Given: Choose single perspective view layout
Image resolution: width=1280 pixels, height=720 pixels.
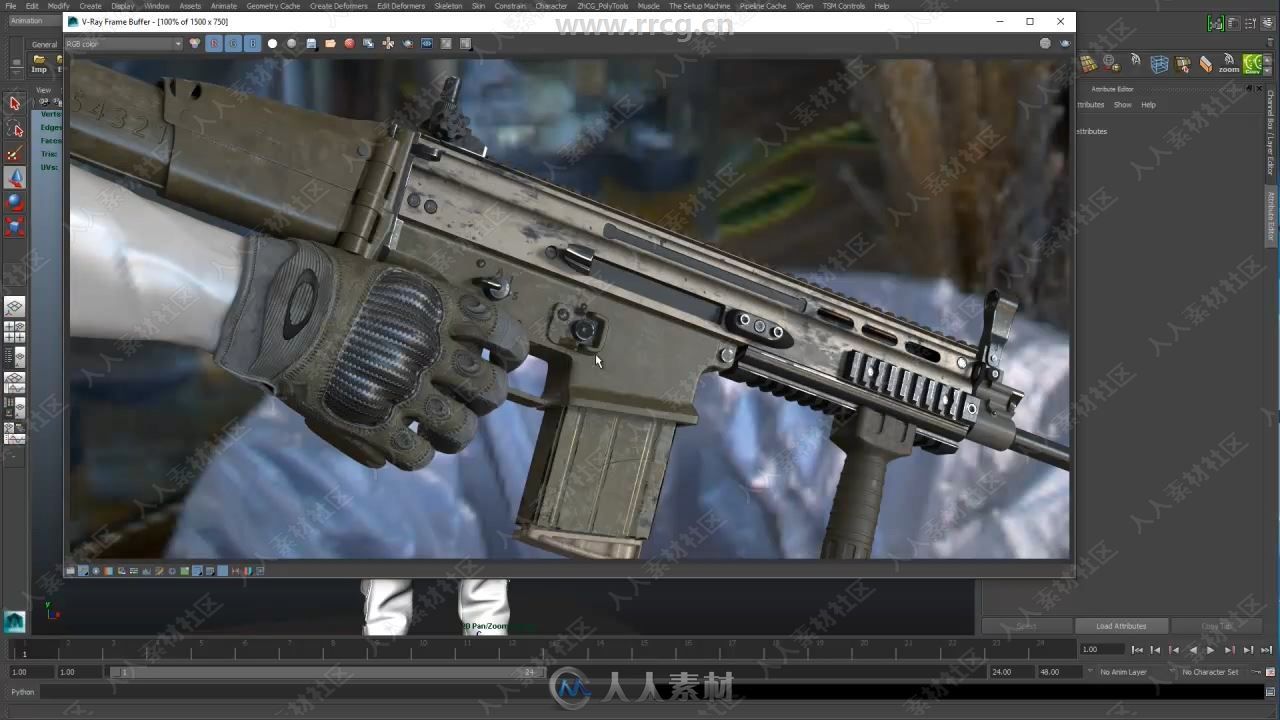Looking at the screenshot, I should pos(14,307).
